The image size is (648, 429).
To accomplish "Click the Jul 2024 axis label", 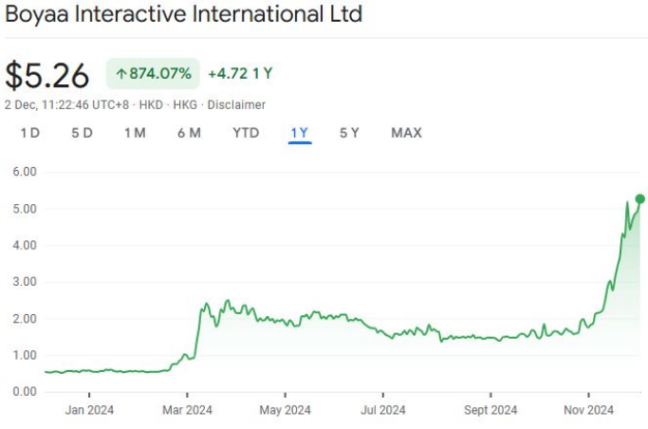I will 383,409.
